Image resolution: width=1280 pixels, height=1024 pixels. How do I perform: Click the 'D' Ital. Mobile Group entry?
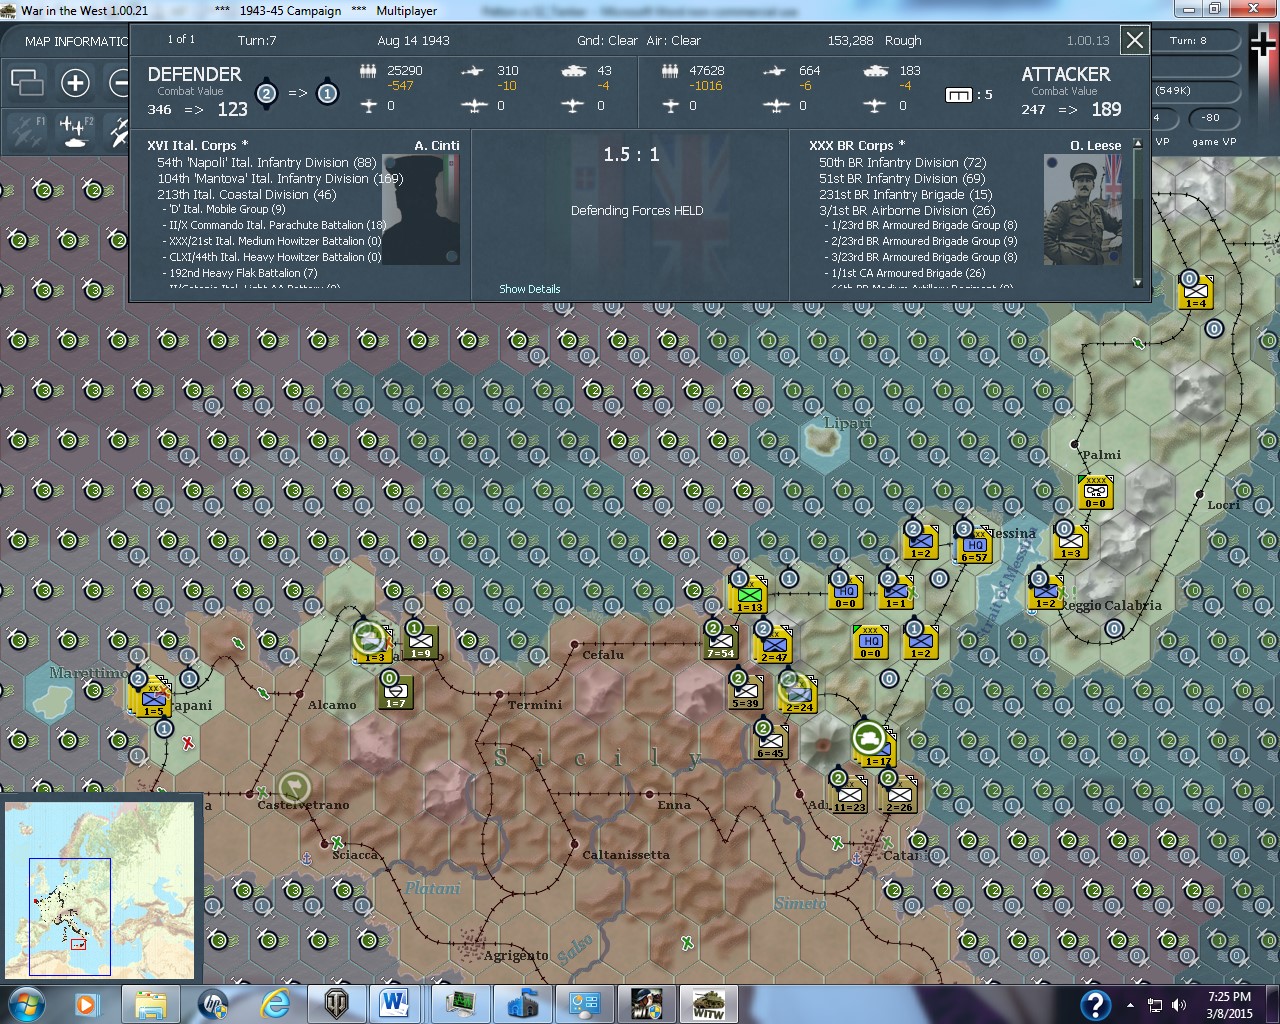(x=226, y=209)
